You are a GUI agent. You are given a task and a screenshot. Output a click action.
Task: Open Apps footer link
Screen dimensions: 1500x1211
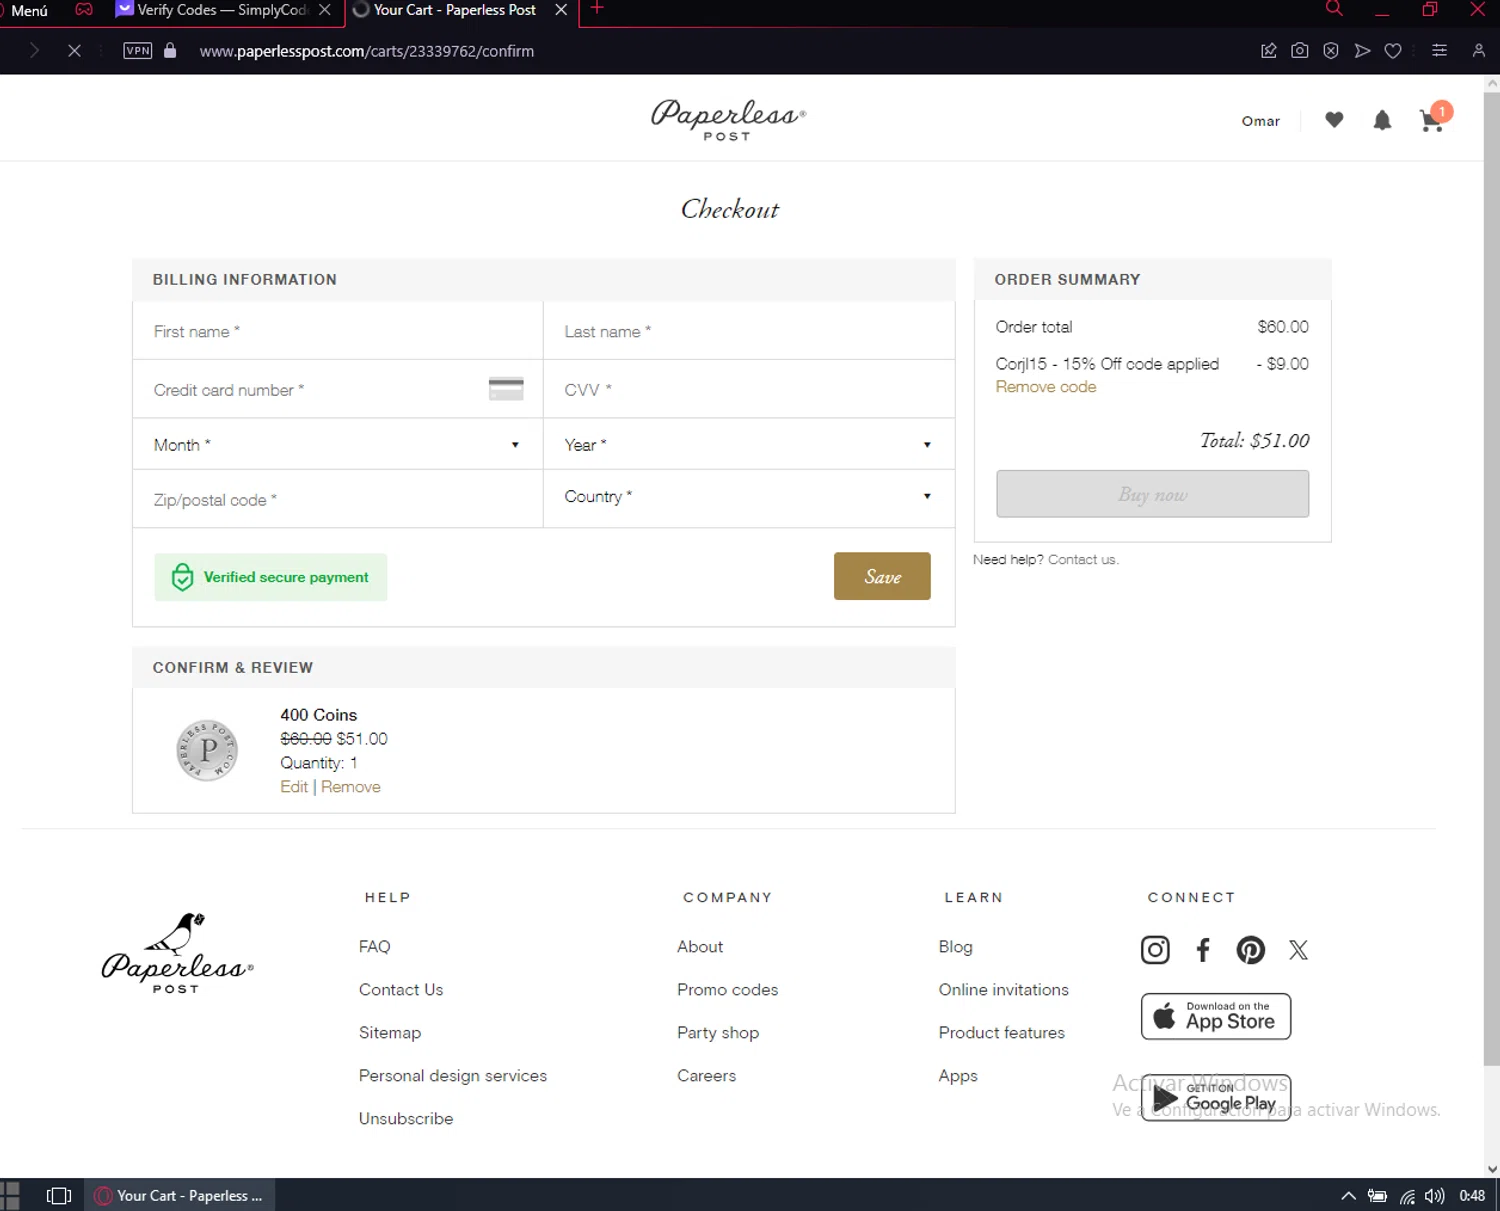(x=958, y=1075)
